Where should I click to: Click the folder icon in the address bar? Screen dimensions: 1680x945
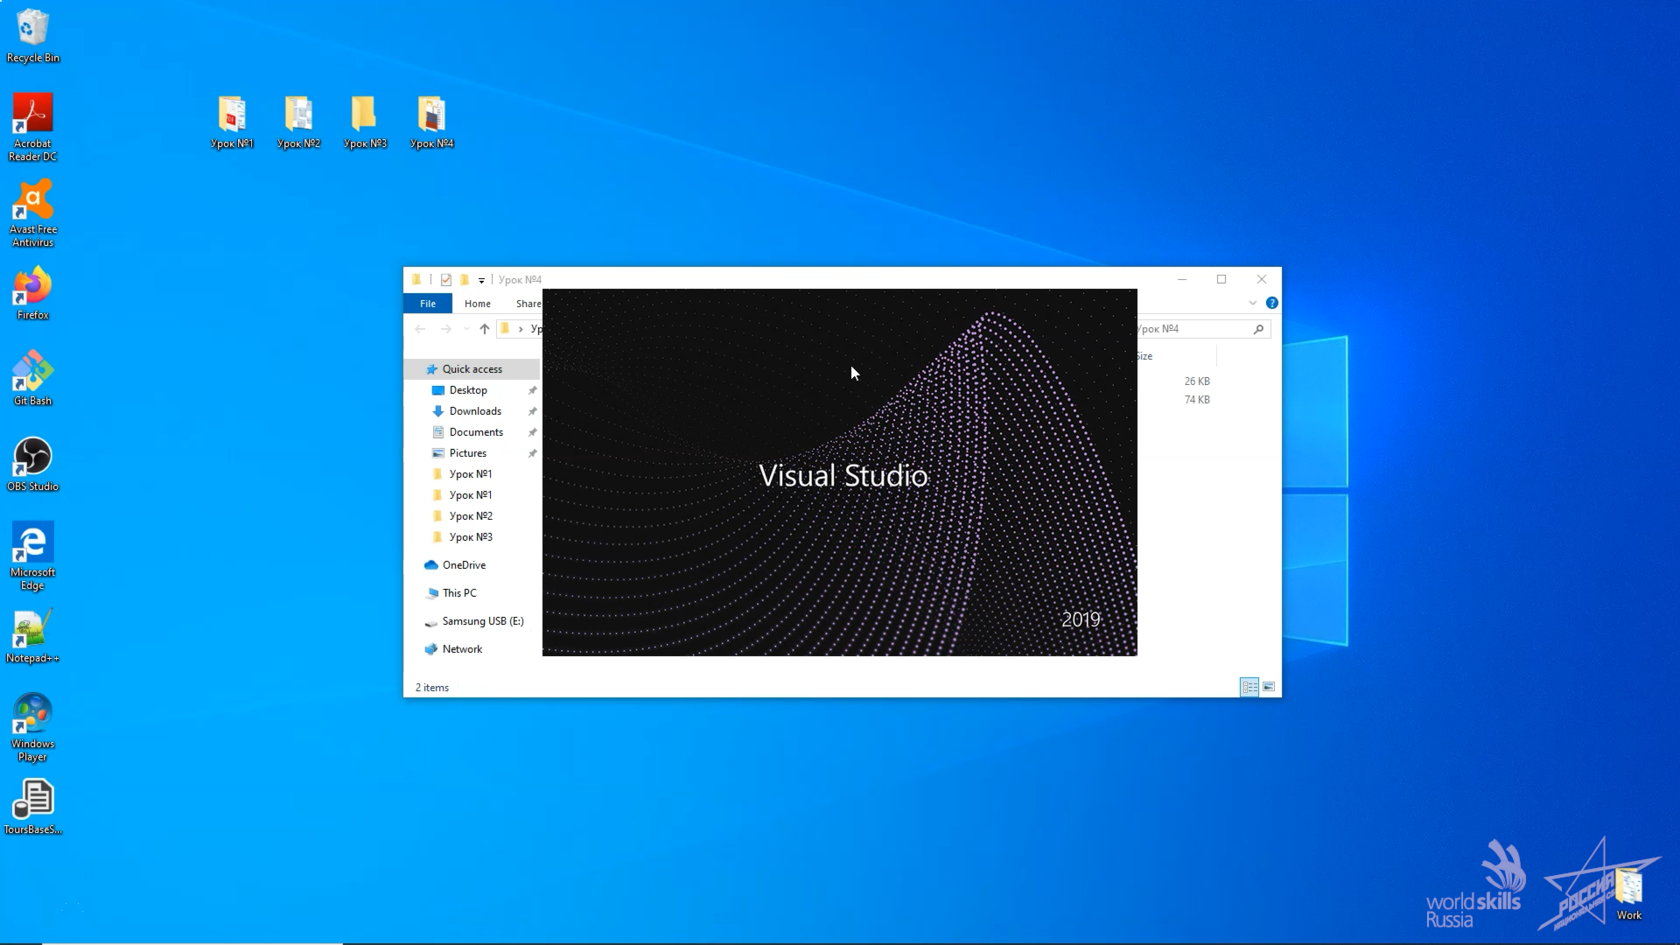click(x=506, y=329)
